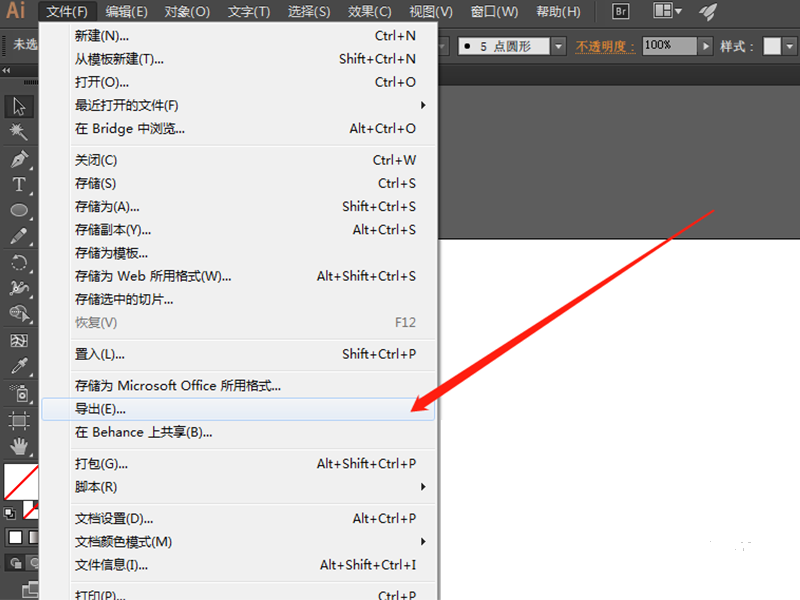The height and width of the screenshot is (600, 800).
Task: Open Adobe Bridge via Br icon
Action: 620,11
